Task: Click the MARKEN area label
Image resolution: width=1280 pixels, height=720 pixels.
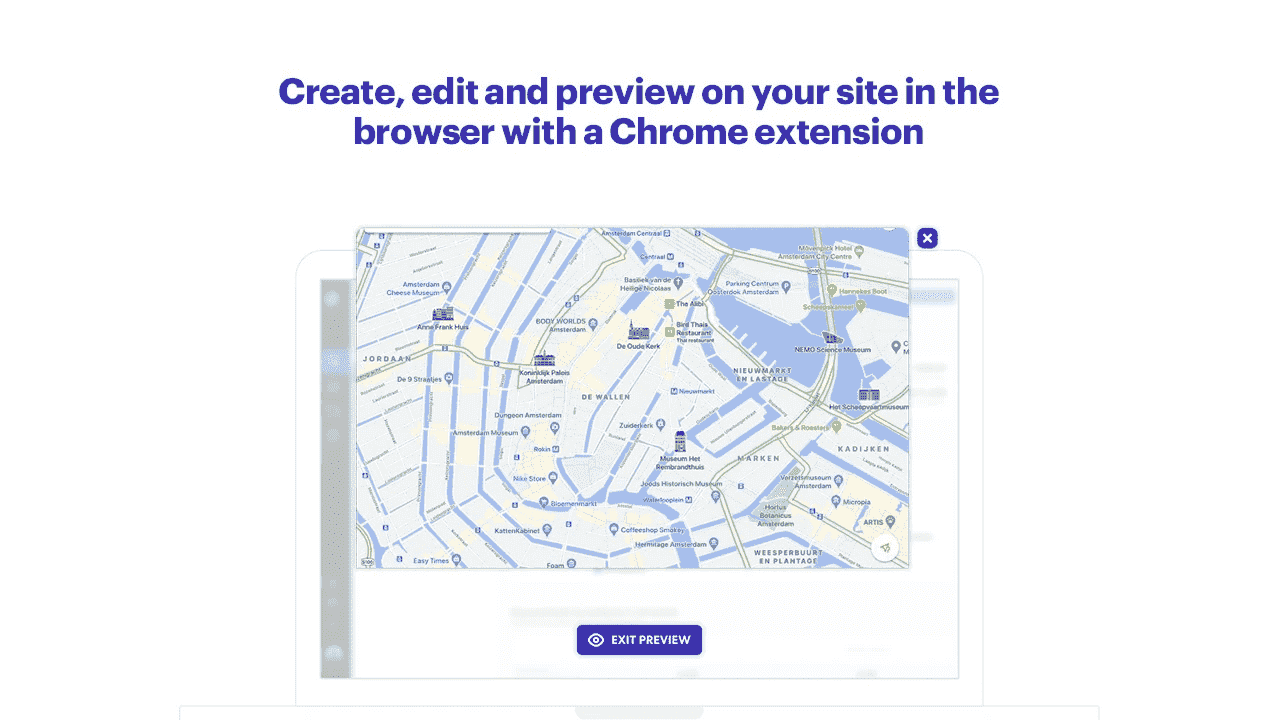Action: pos(757,458)
